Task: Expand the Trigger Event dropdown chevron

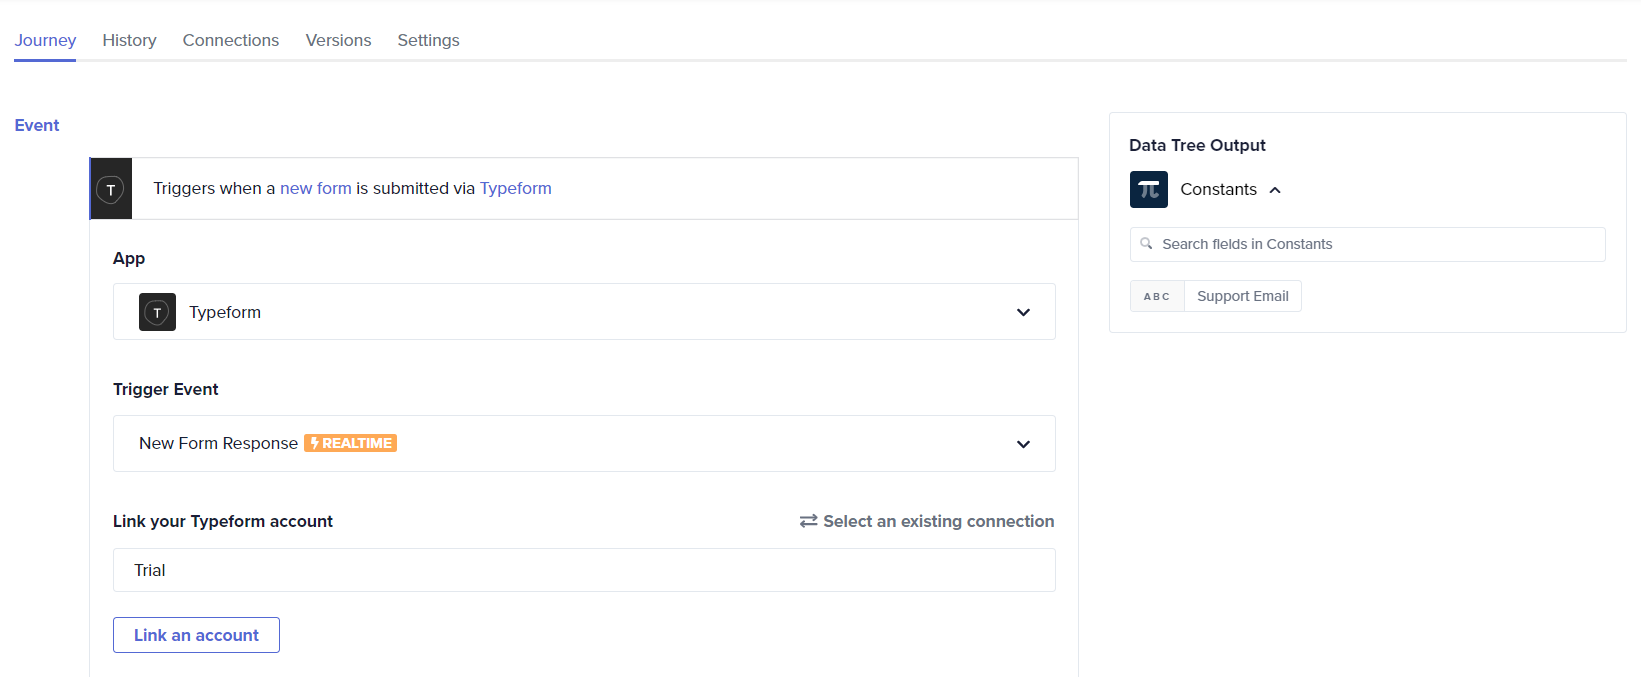Action: tap(1023, 444)
